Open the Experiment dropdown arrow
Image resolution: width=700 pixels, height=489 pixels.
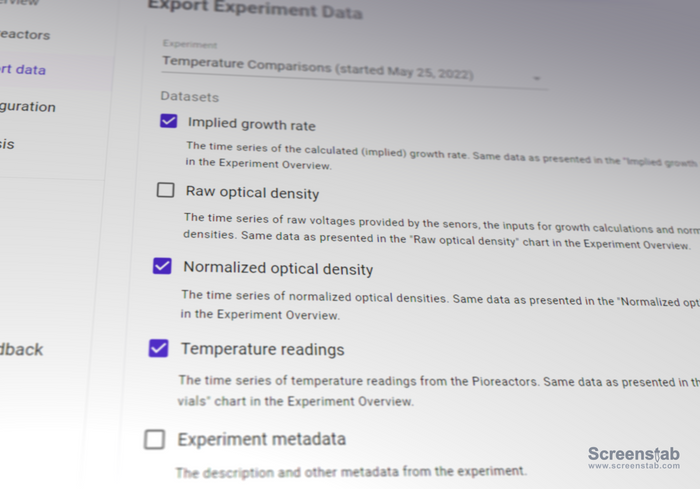pyautogui.click(x=537, y=78)
